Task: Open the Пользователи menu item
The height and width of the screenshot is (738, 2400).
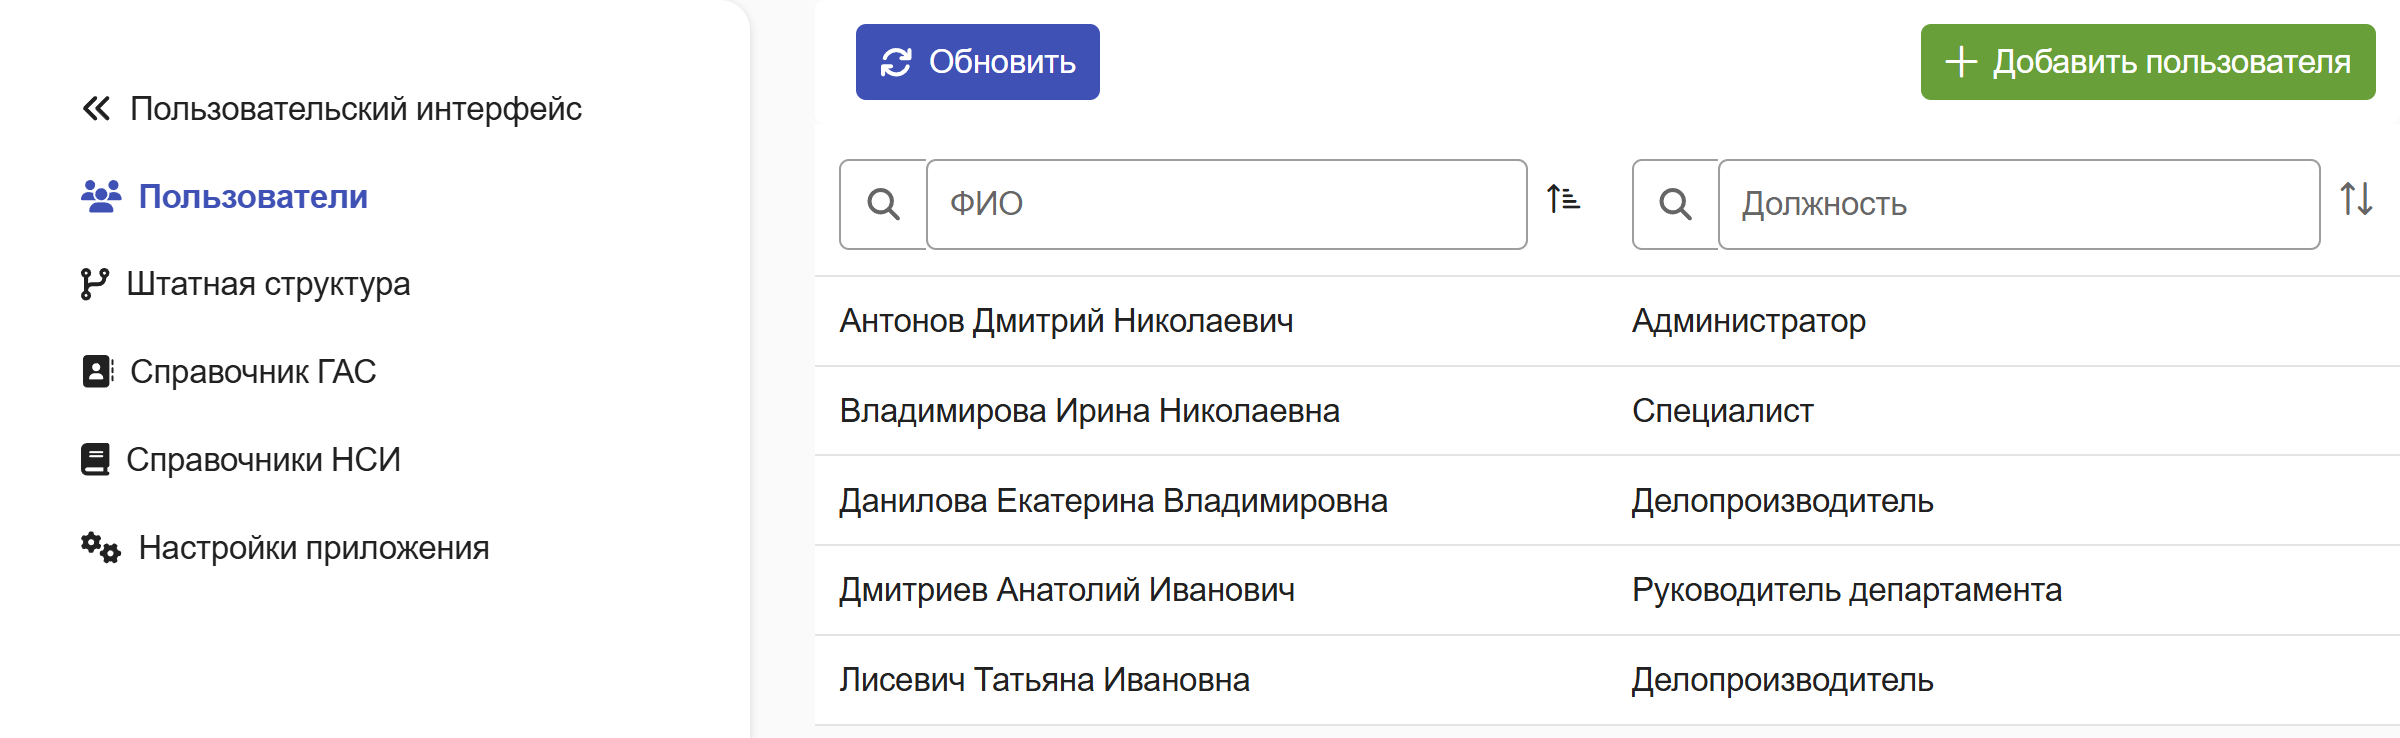Action: 253,196
